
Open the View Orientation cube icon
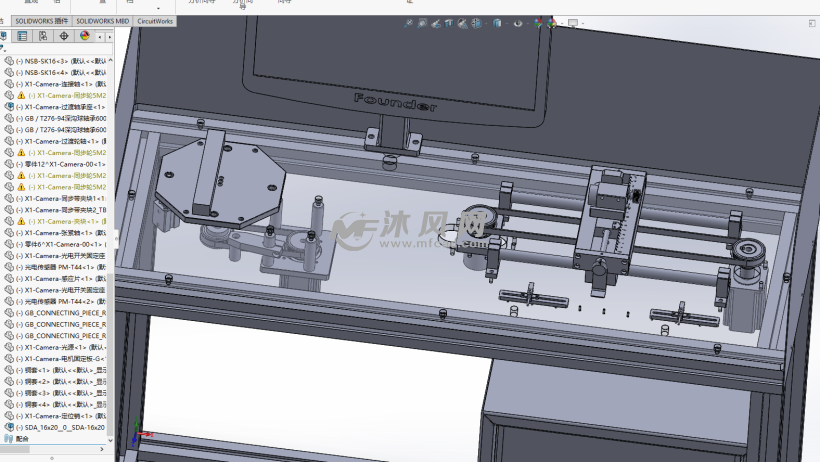476,23
